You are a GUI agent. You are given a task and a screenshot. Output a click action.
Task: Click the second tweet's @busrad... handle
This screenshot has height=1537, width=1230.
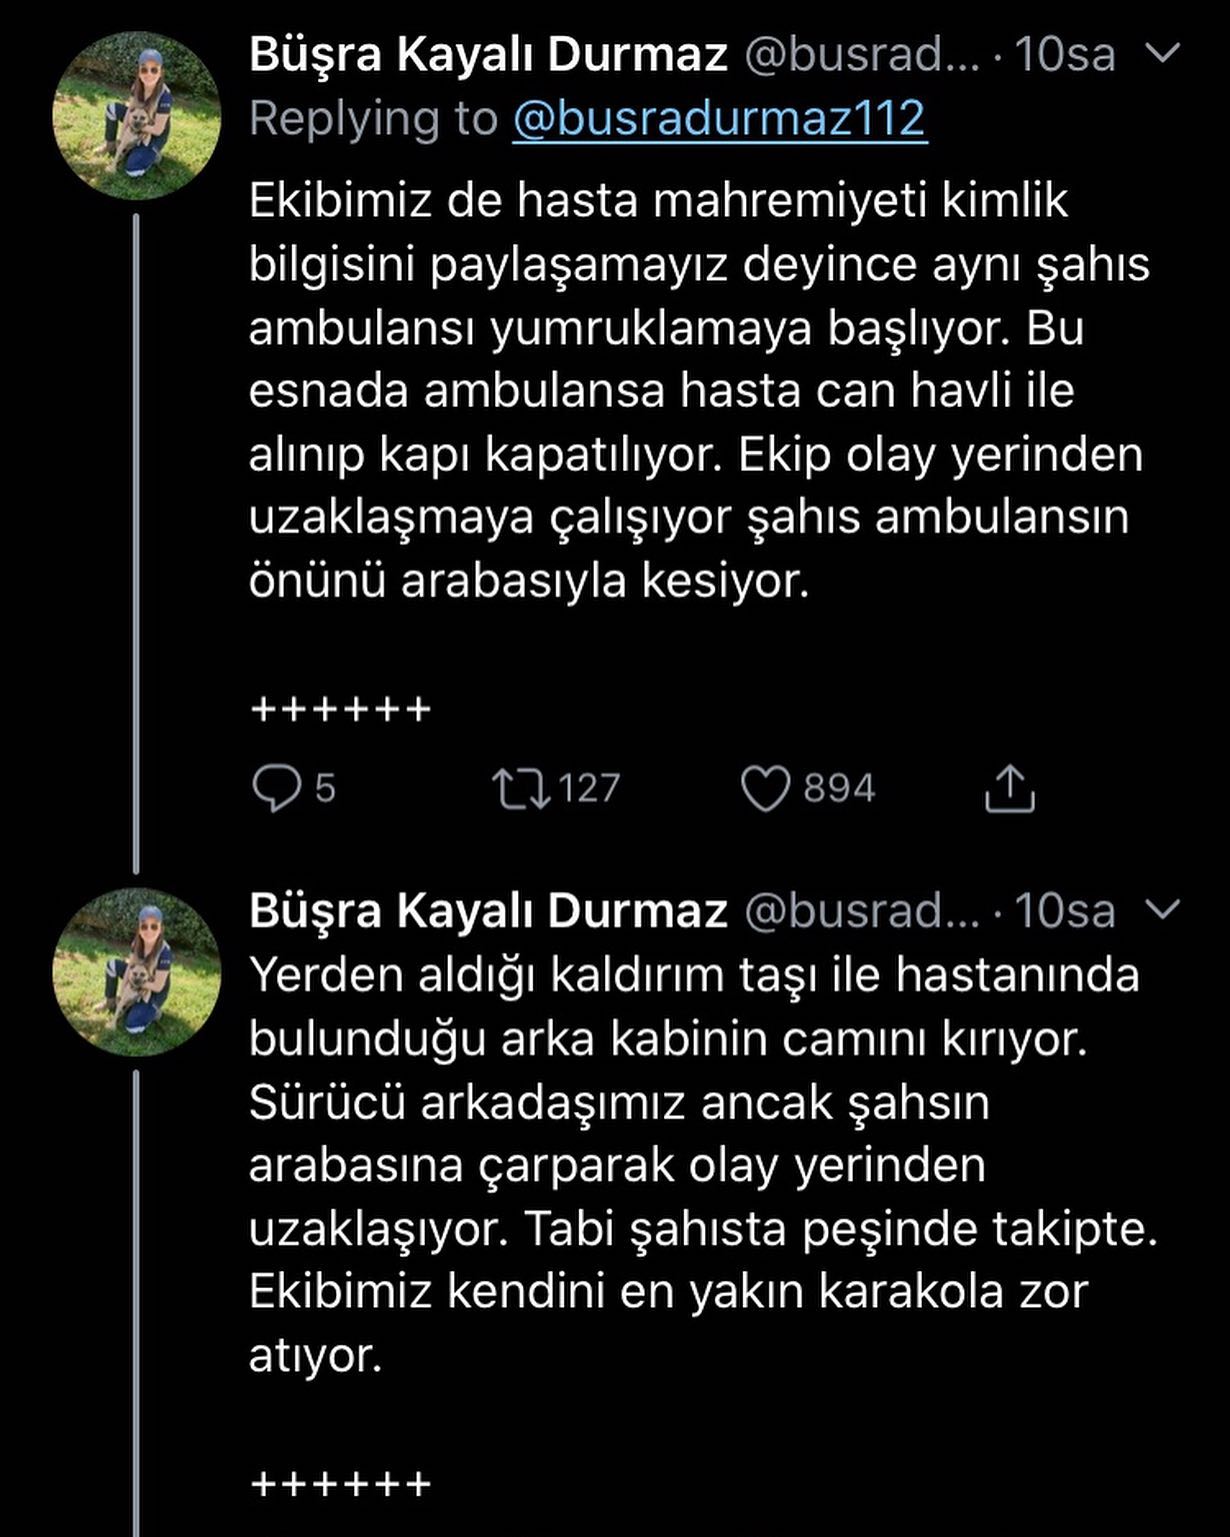click(863, 910)
